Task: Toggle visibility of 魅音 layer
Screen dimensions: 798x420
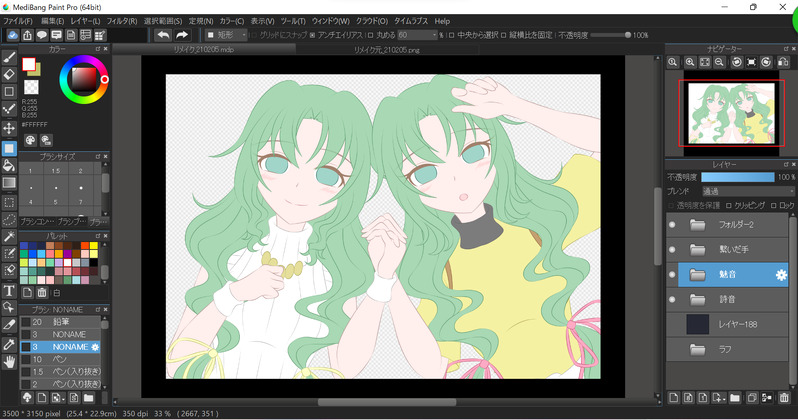Action: pos(672,274)
